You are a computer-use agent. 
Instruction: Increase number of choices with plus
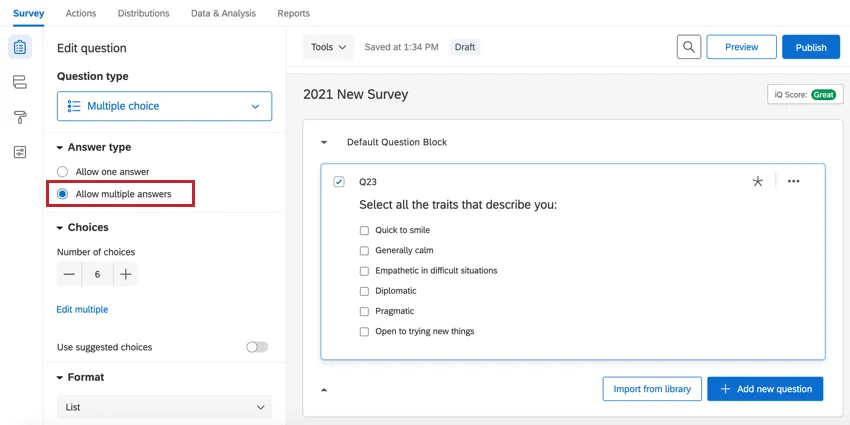click(x=125, y=274)
